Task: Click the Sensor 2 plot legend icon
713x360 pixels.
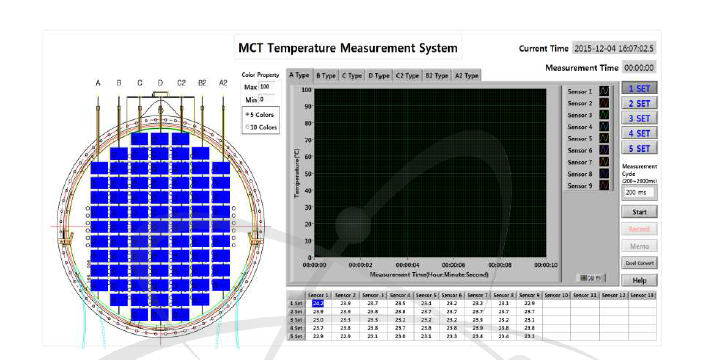Action: click(x=604, y=103)
